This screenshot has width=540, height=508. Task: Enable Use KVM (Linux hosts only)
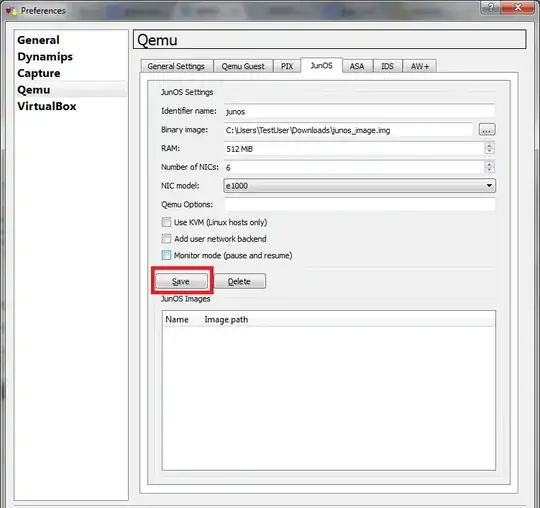[166, 222]
